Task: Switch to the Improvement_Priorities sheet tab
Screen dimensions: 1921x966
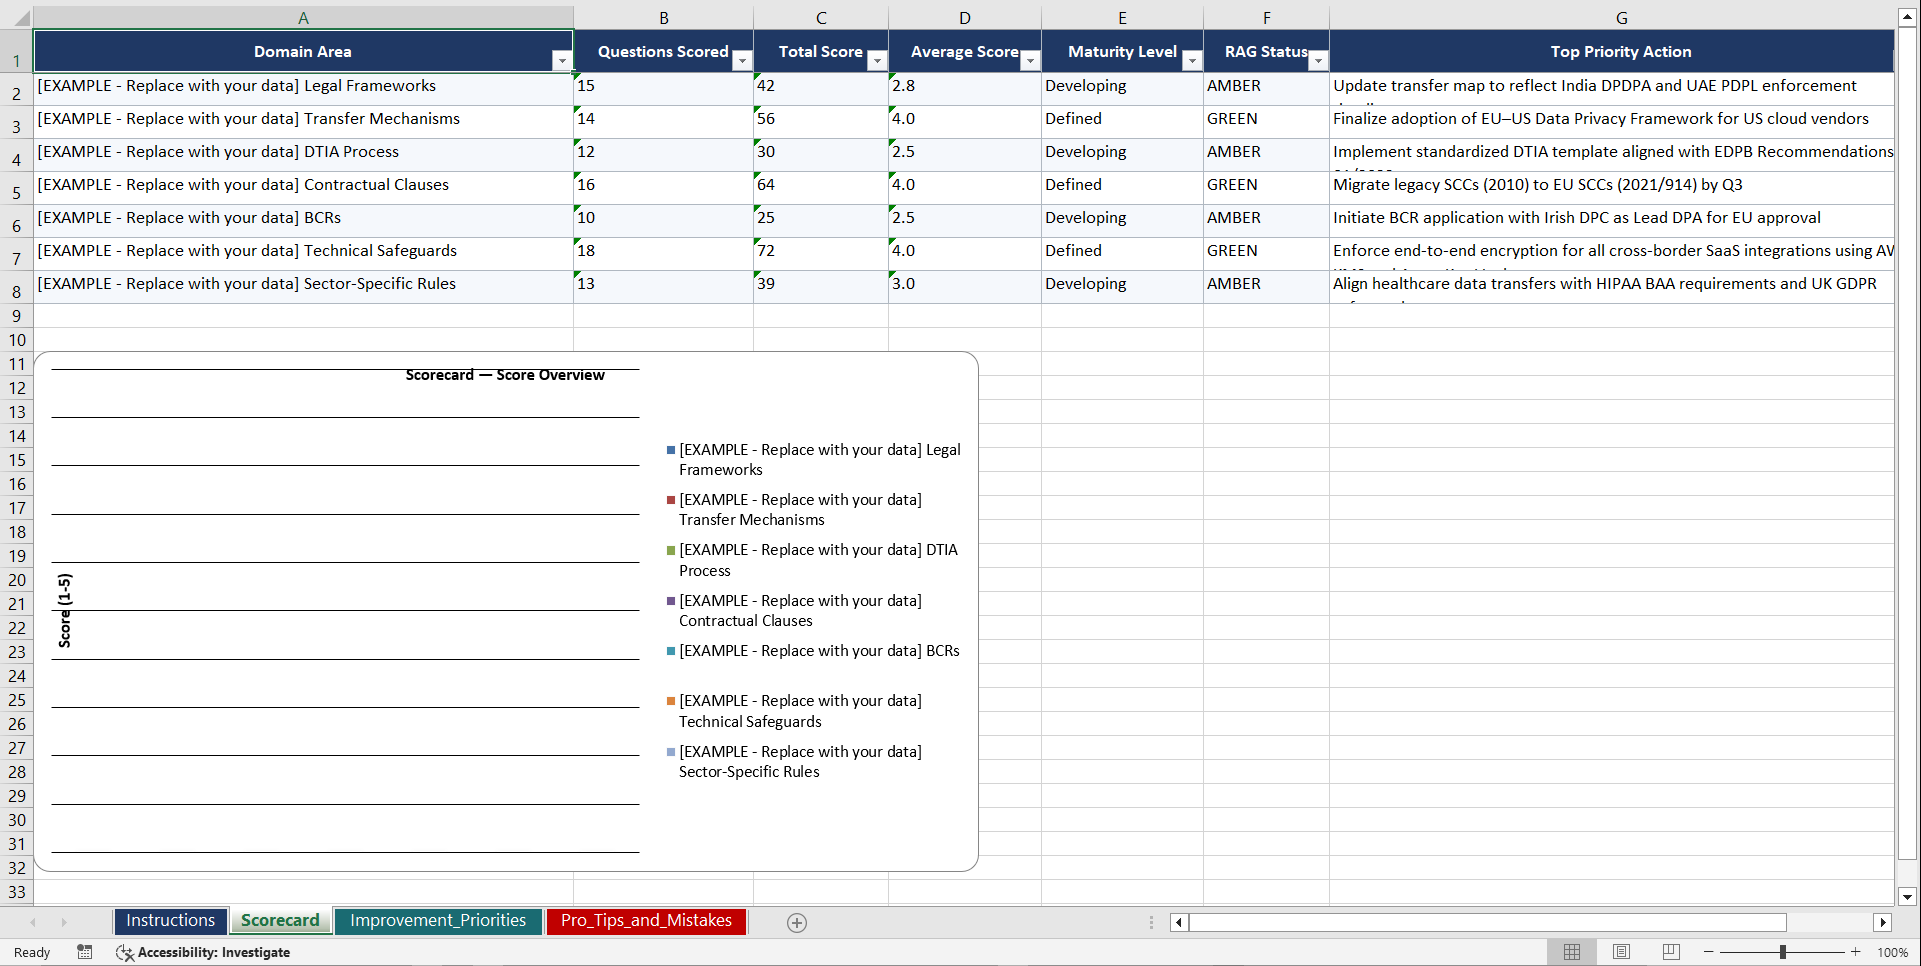Action: coord(438,921)
